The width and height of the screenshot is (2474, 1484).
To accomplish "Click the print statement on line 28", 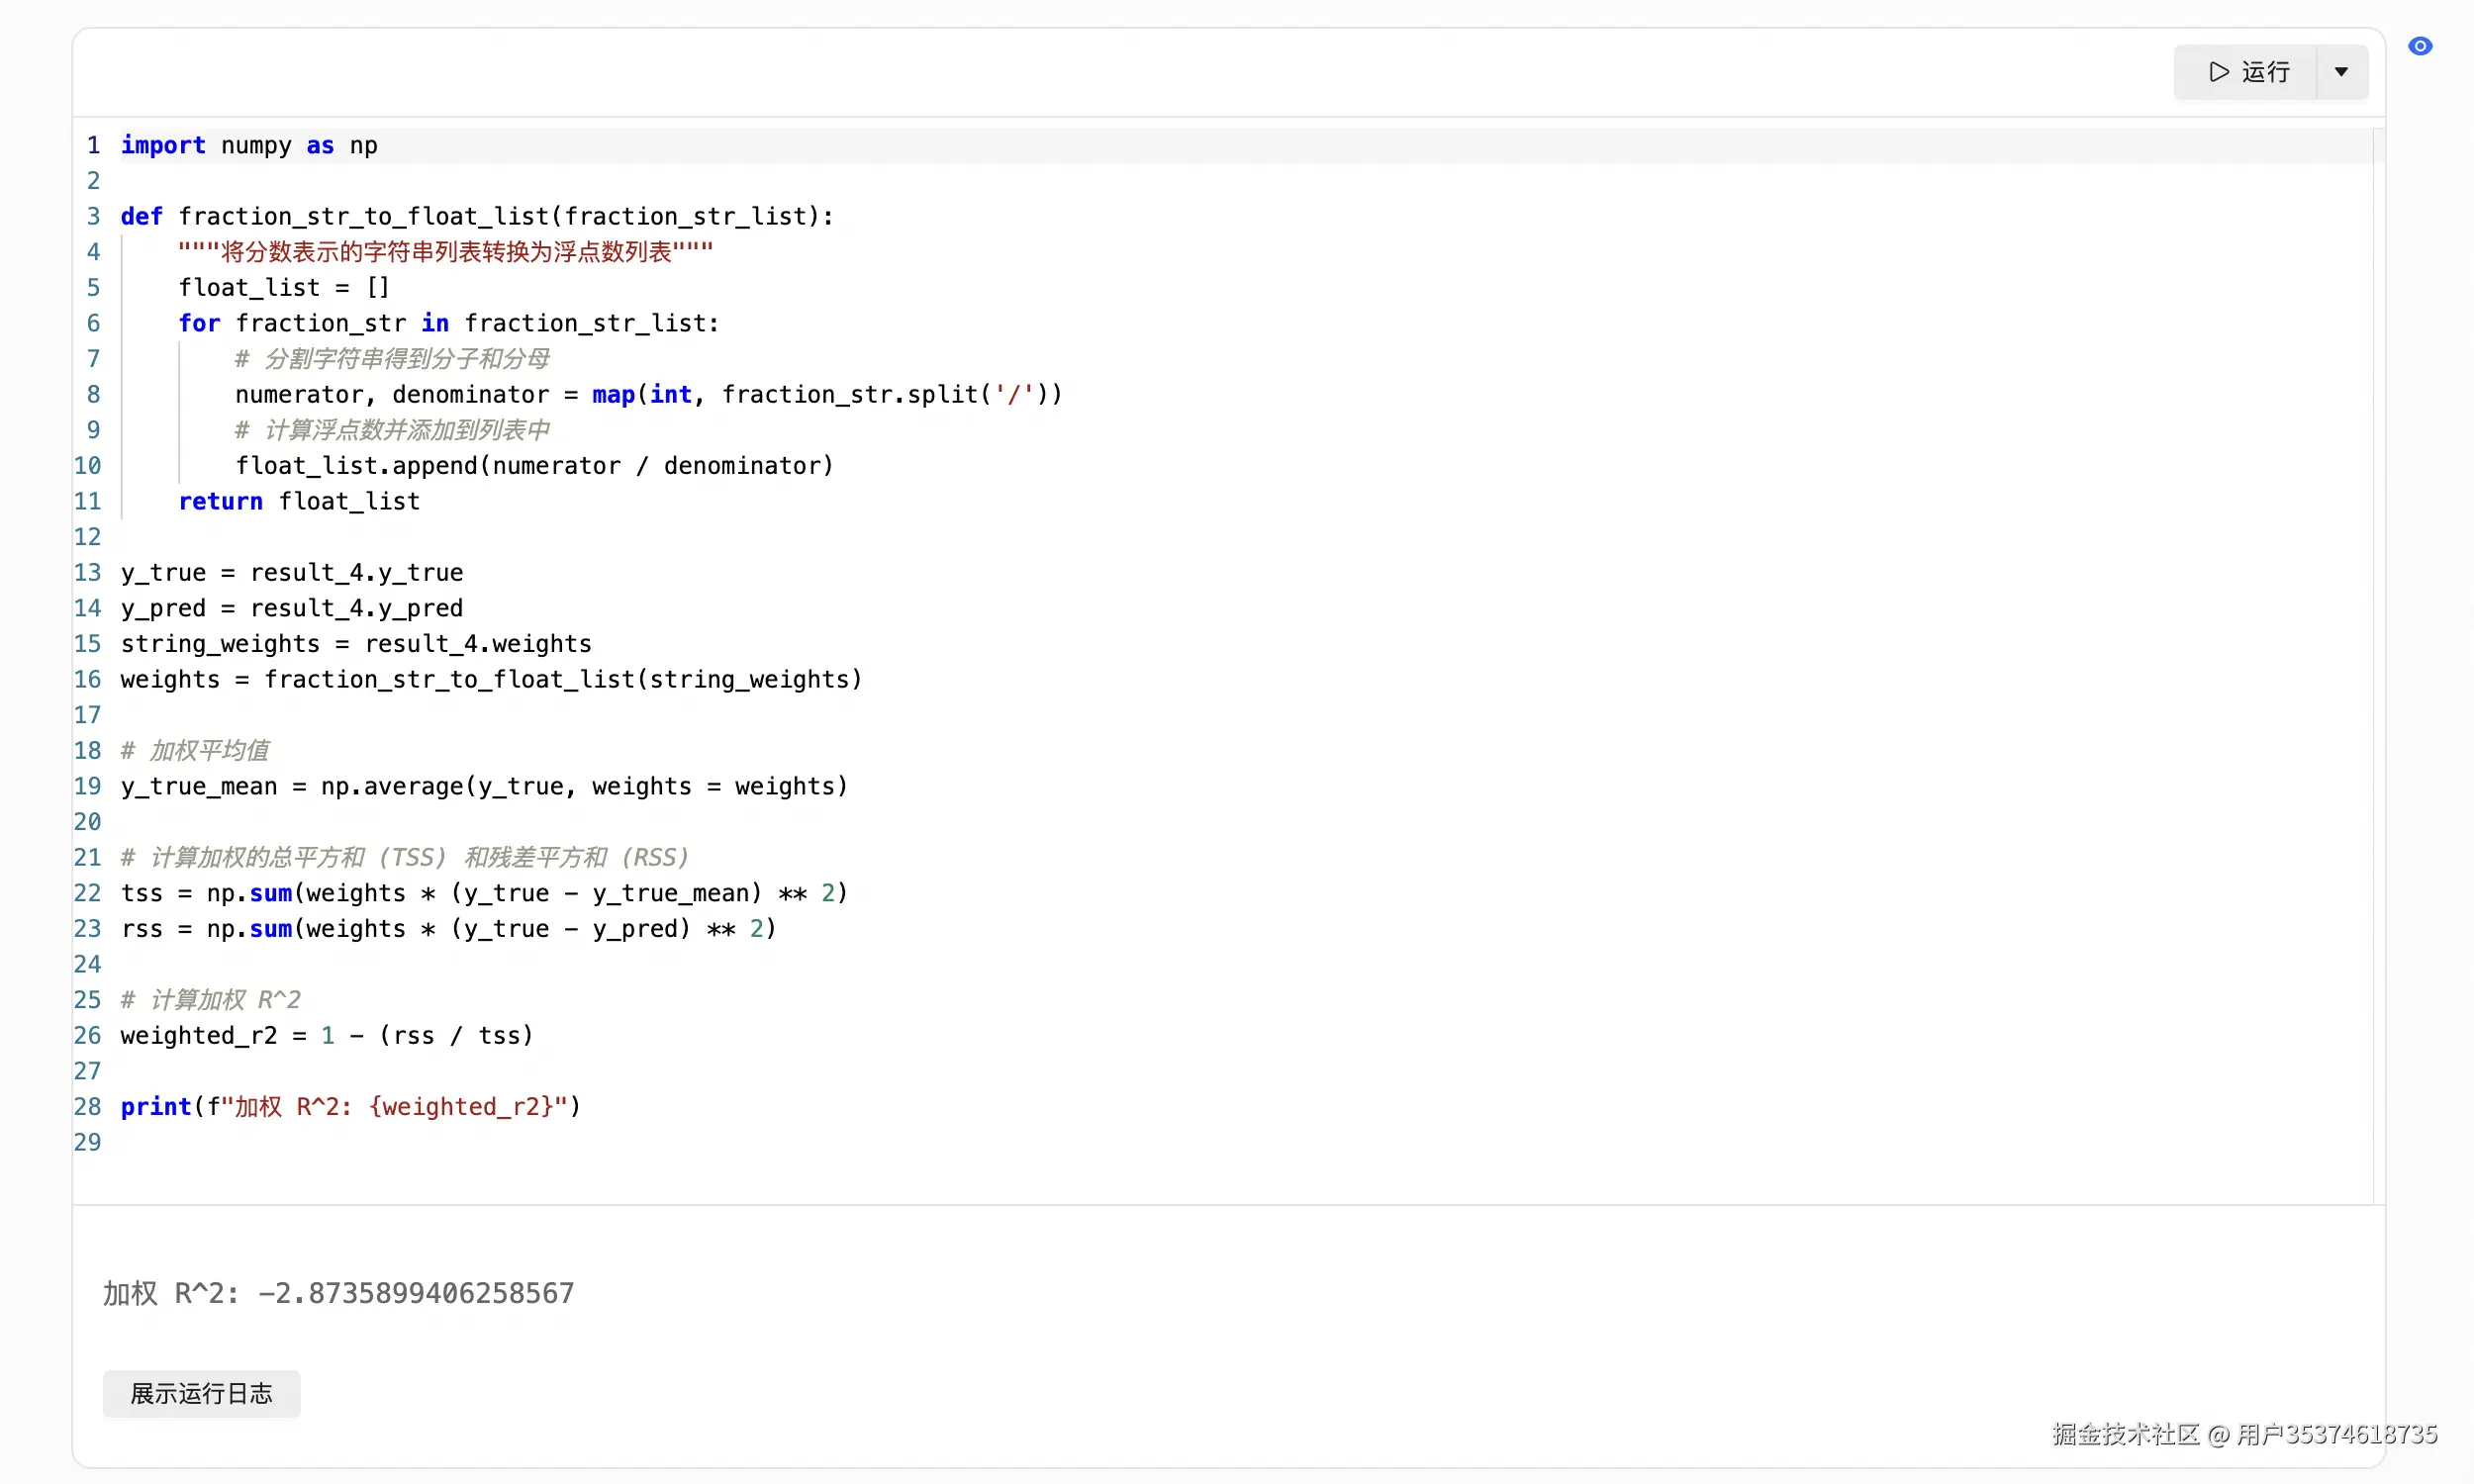I will click(x=350, y=1106).
